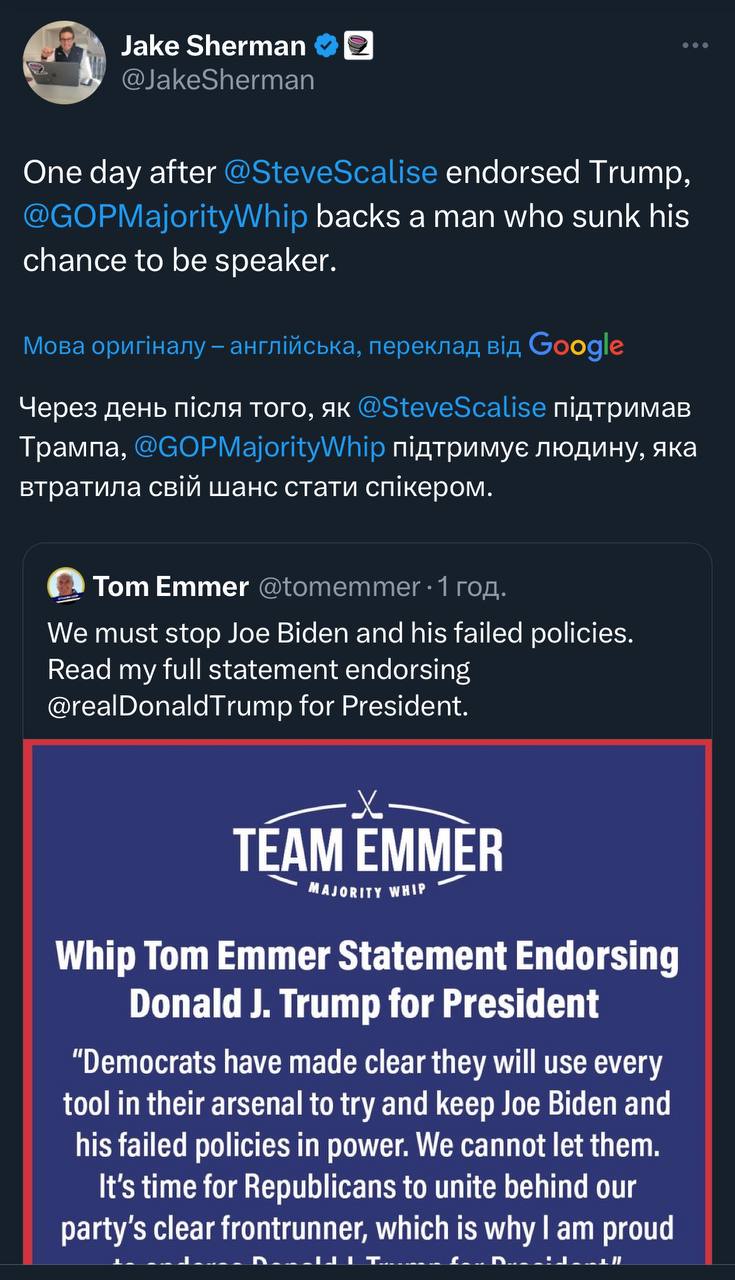The width and height of the screenshot is (735, 1280).
Task: Open the three-dot more options menu
Action: click(695, 46)
